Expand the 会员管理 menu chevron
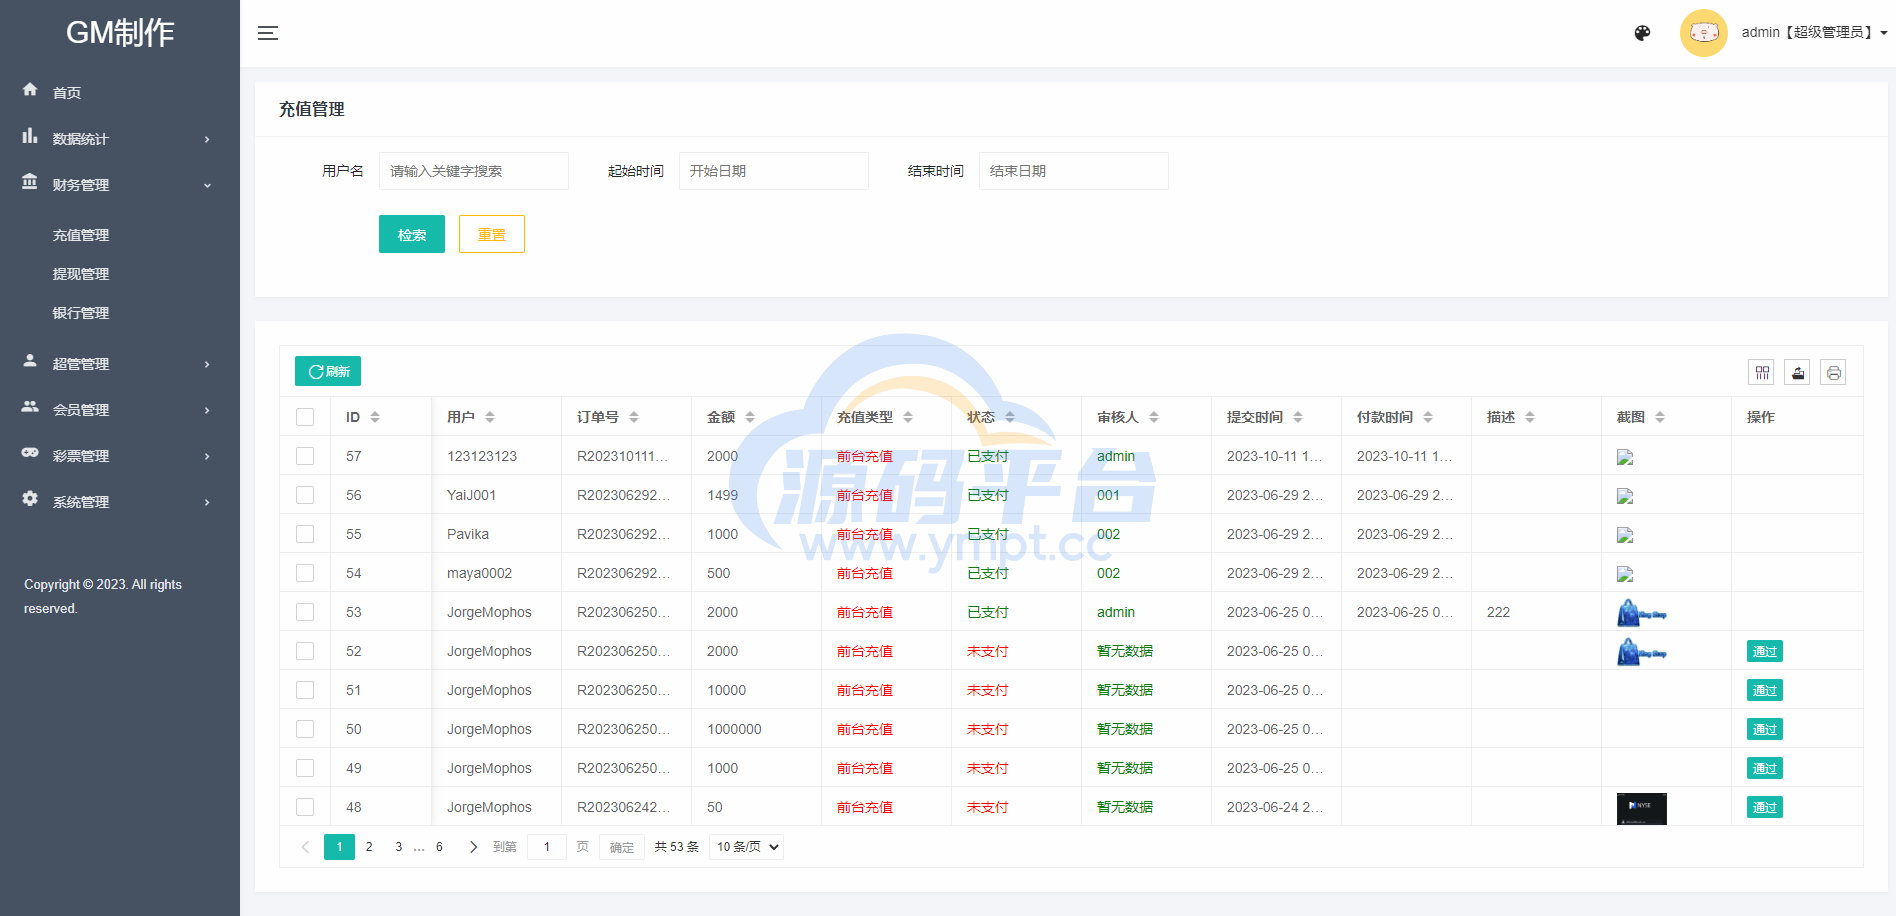 pyautogui.click(x=207, y=410)
